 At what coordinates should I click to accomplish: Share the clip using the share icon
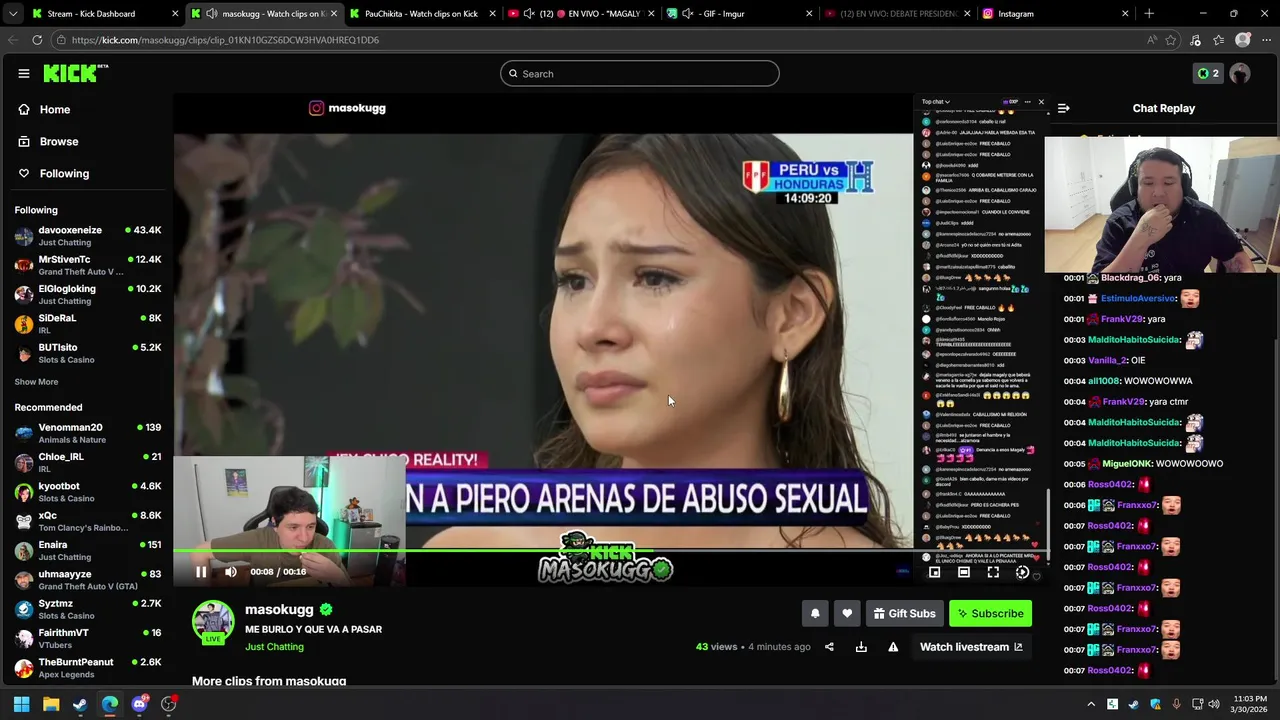point(829,647)
